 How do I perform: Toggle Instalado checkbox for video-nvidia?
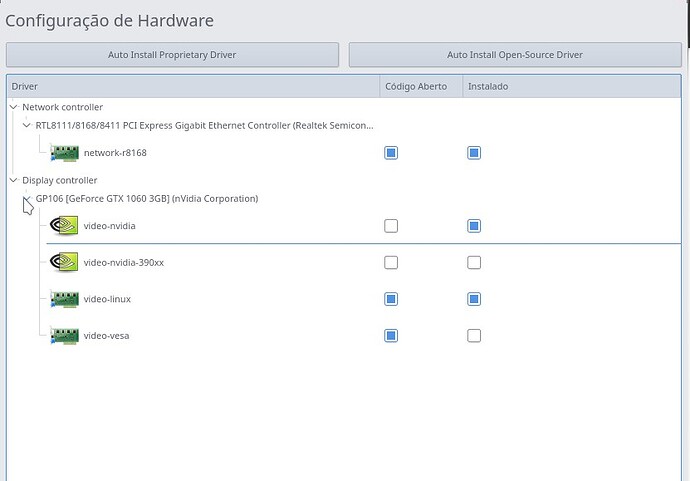(x=474, y=226)
